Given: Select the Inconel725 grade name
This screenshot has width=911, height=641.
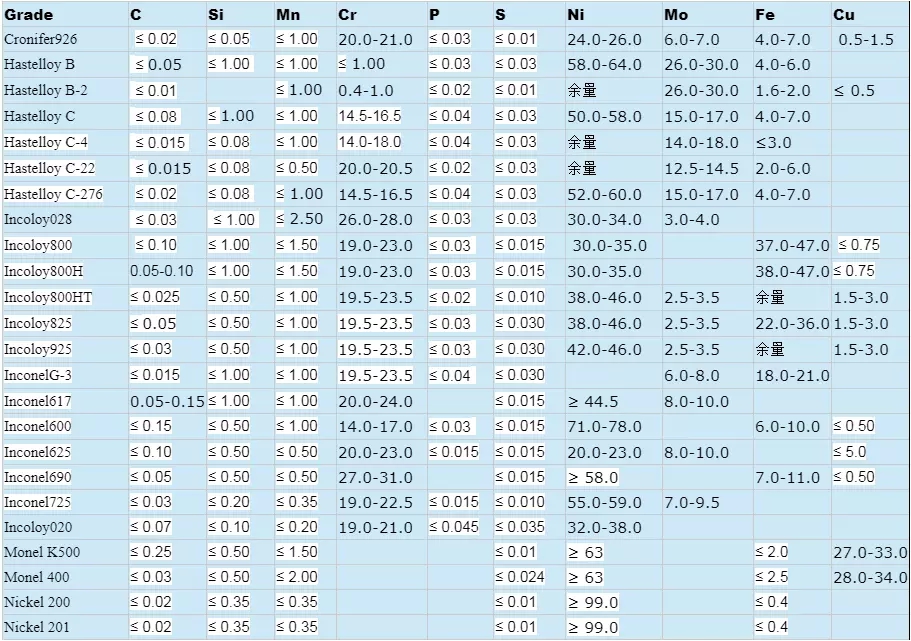Looking at the screenshot, I should [x=37, y=503].
